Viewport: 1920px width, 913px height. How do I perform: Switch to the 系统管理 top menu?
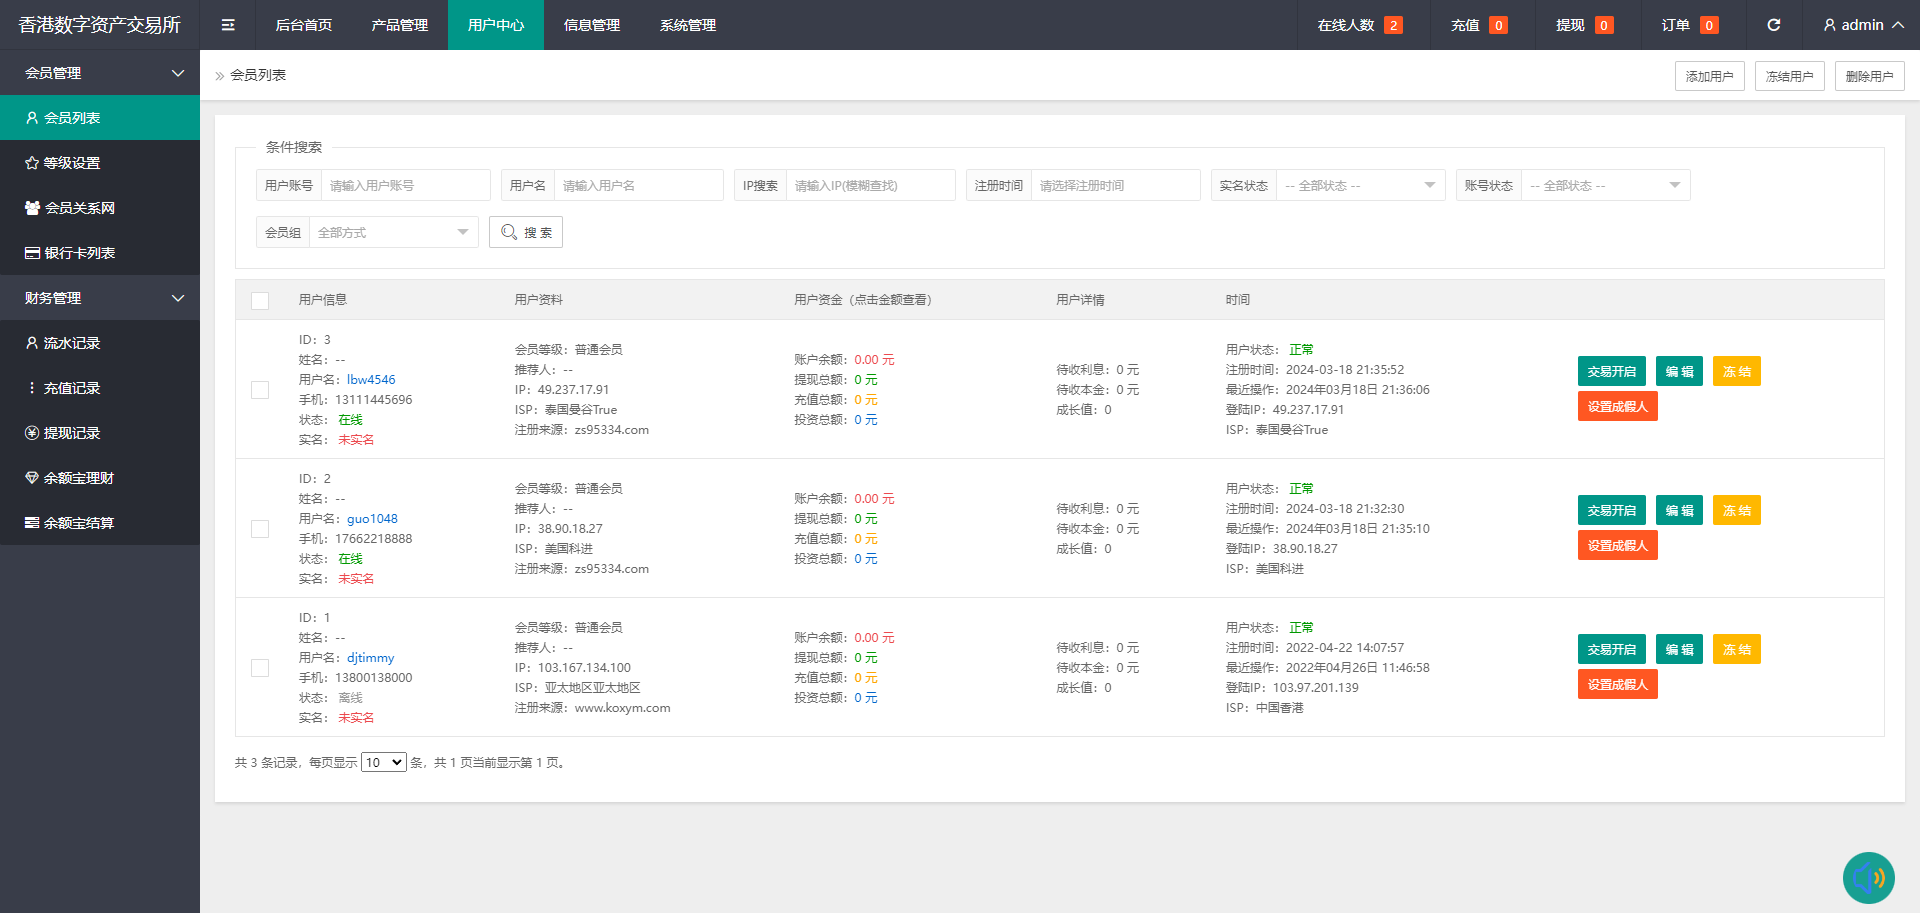click(687, 25)
